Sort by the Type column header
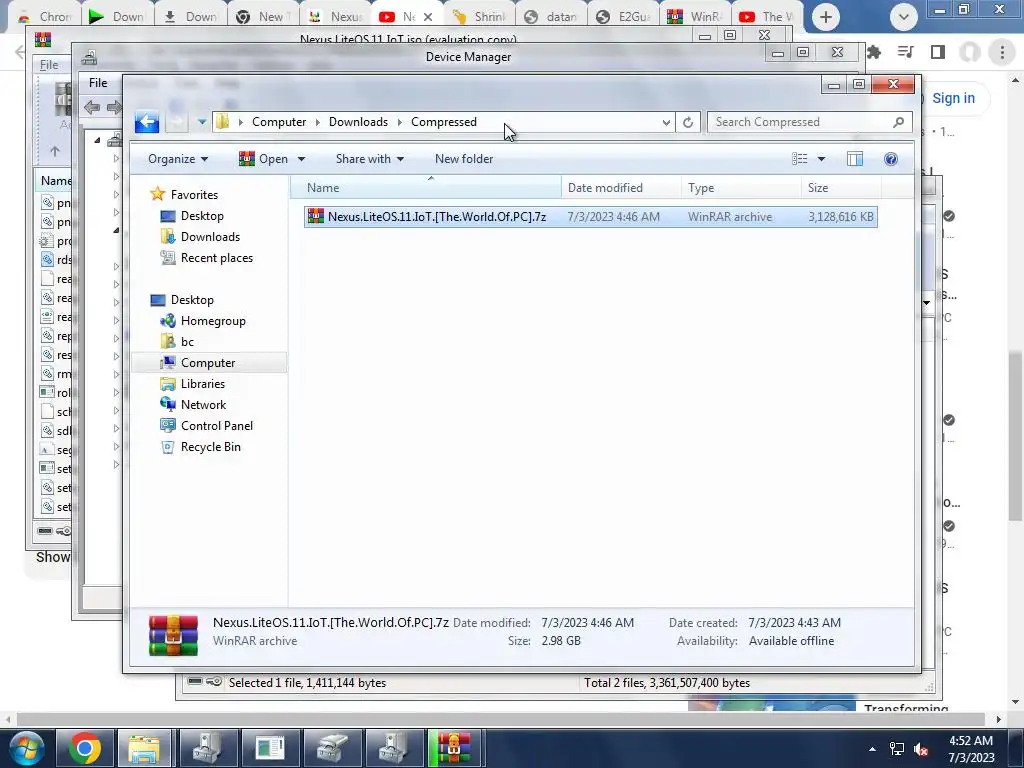The width and height of the screenshot is (1024, 768). (x=741, y=187)
